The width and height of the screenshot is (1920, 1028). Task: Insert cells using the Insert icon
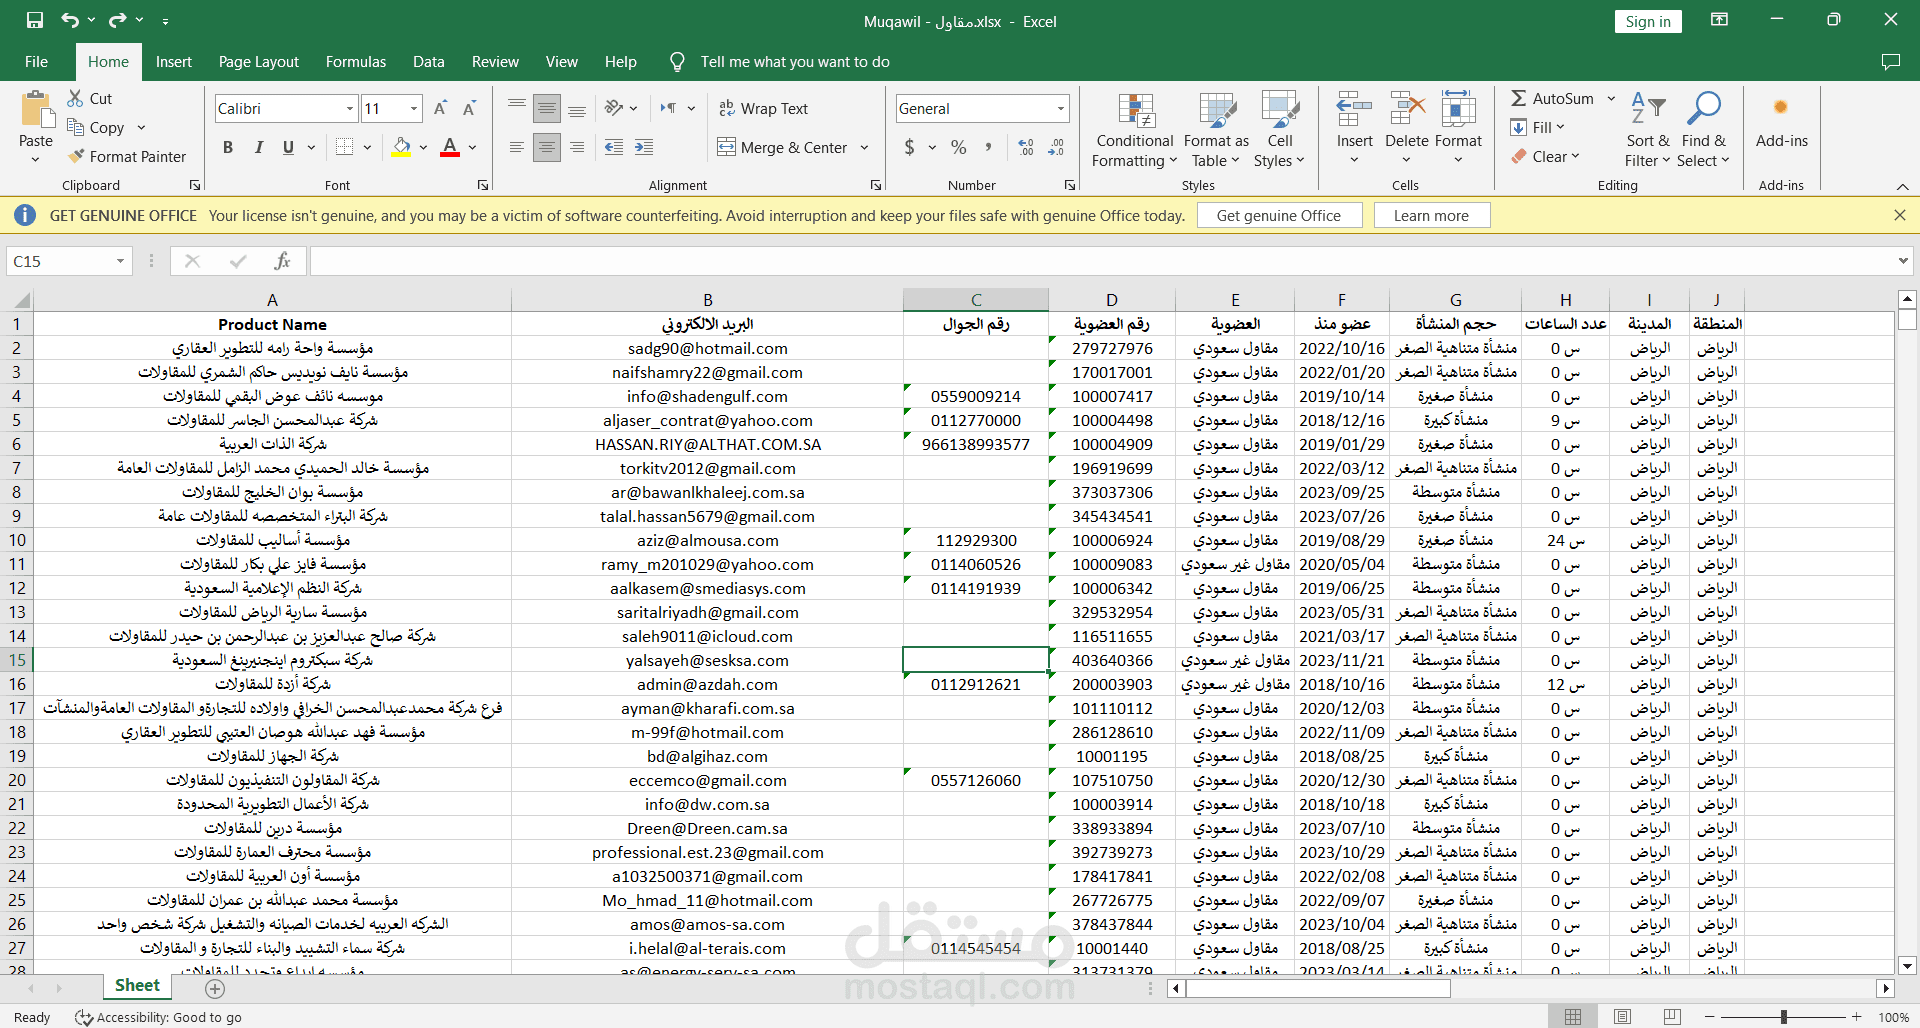(1355, 108)
